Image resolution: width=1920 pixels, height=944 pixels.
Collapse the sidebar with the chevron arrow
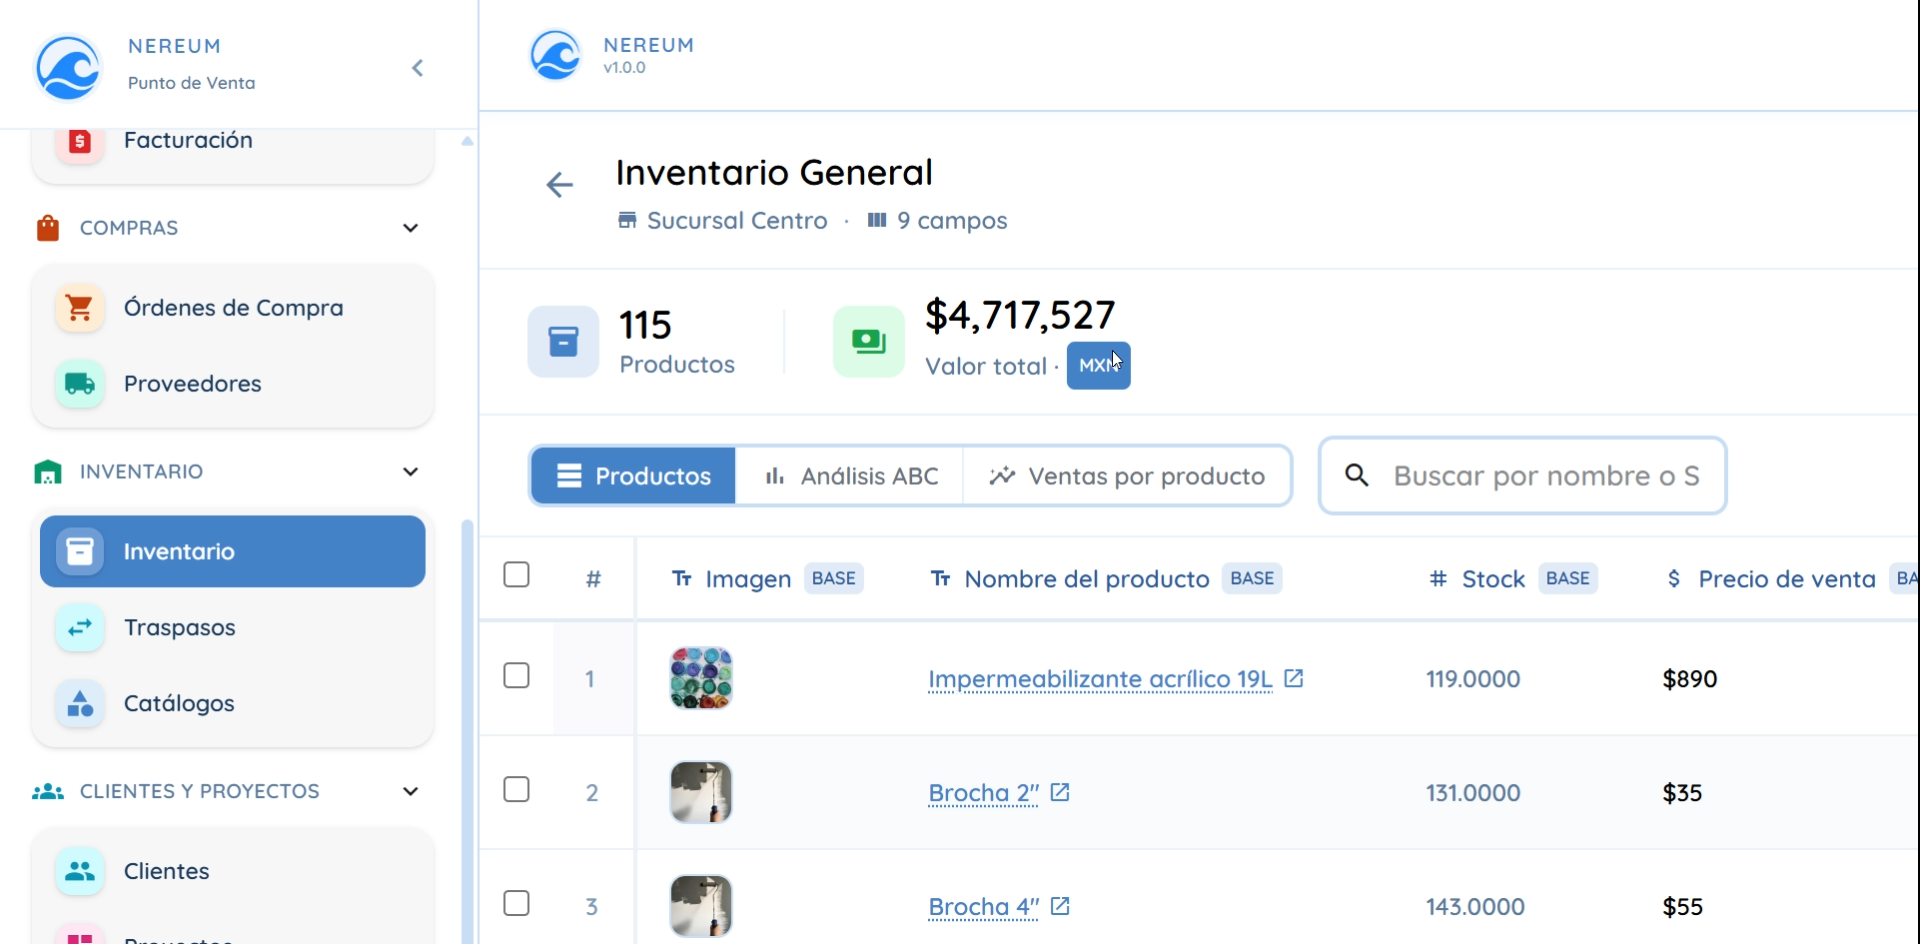tap(418, 68)
